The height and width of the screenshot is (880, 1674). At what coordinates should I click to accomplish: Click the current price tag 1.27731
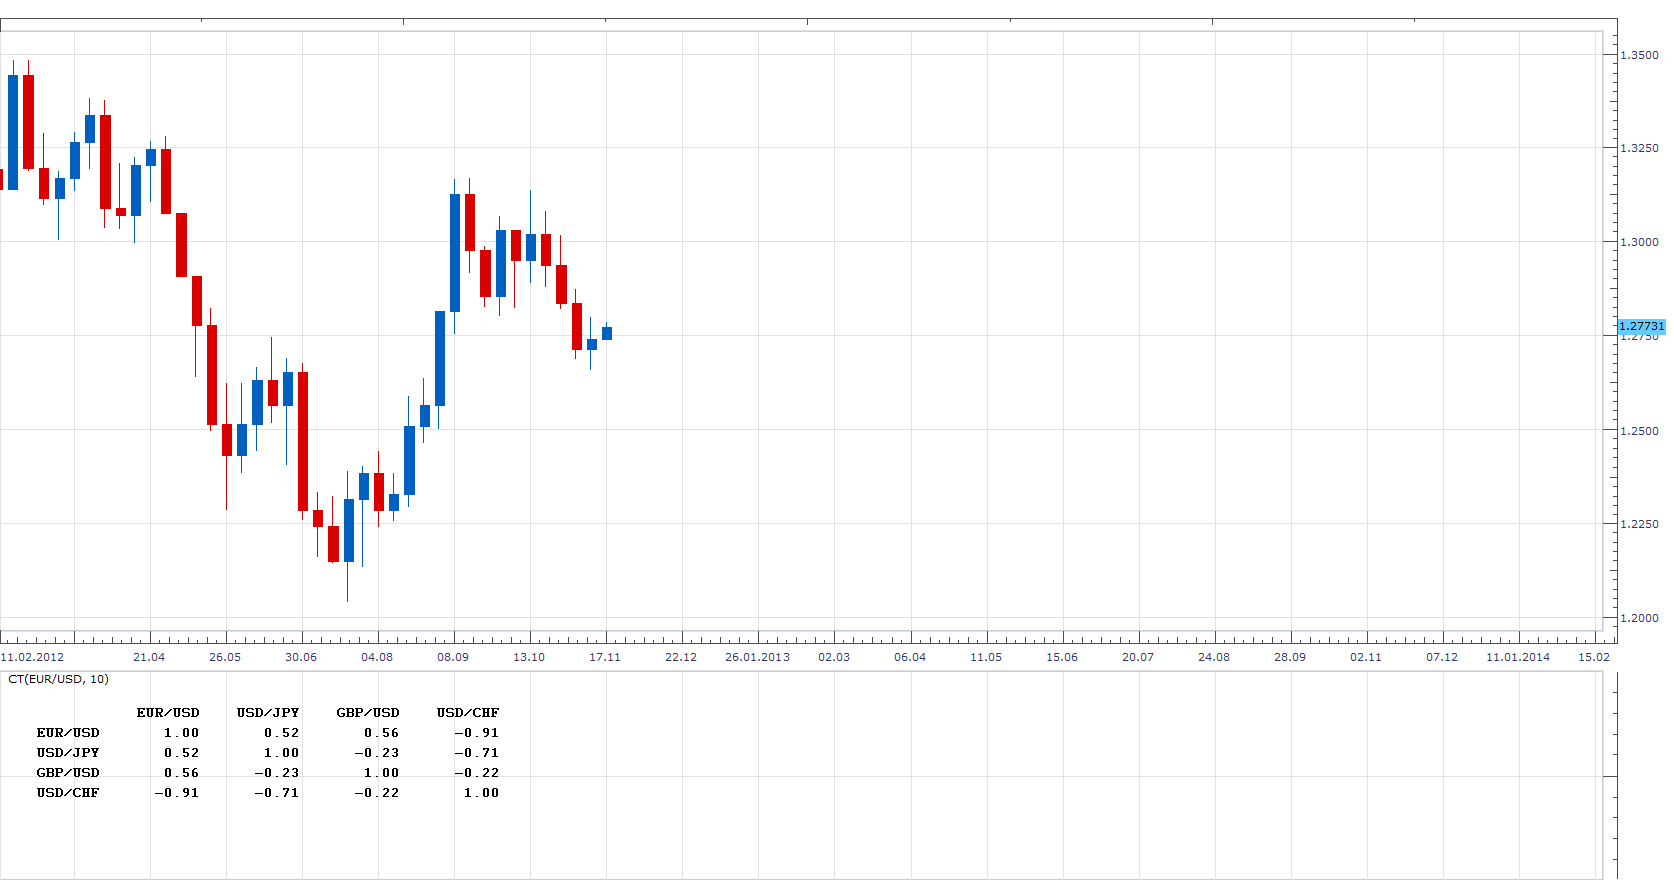point(1642,326)
